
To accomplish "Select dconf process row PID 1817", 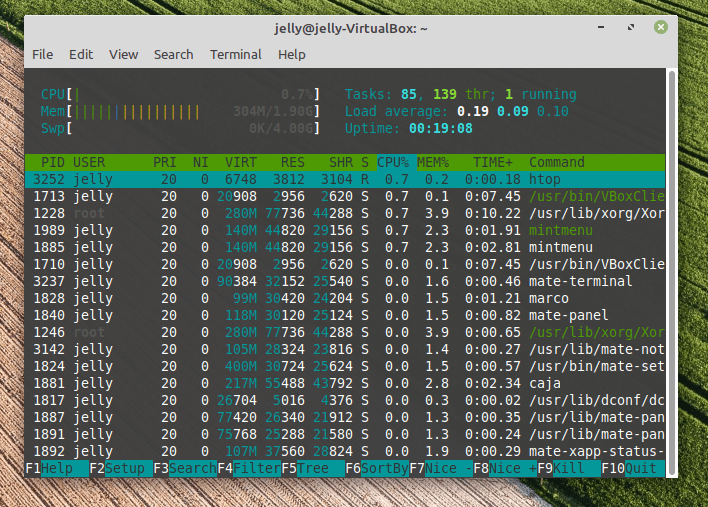I will click(345, 400).
